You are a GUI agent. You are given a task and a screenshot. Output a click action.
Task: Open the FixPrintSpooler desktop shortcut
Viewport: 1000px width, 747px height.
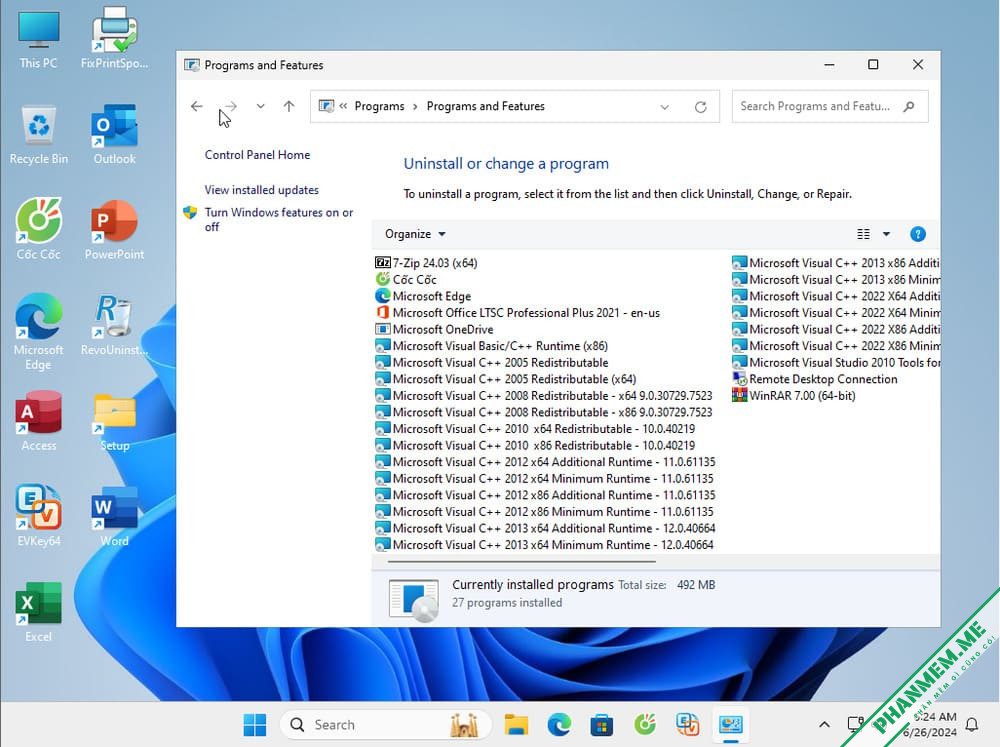coord(114,38)
